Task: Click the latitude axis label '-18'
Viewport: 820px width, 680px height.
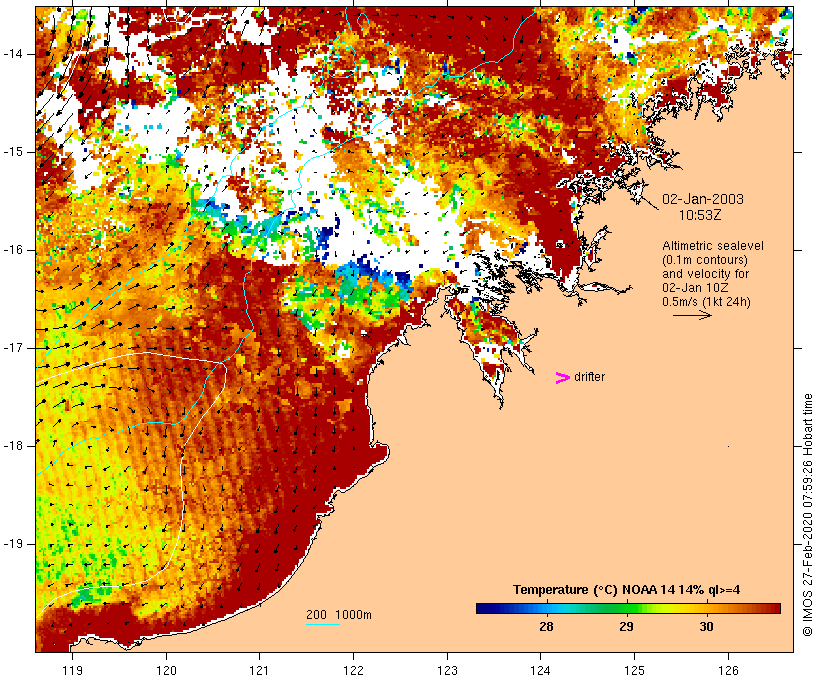Action: 12,446
